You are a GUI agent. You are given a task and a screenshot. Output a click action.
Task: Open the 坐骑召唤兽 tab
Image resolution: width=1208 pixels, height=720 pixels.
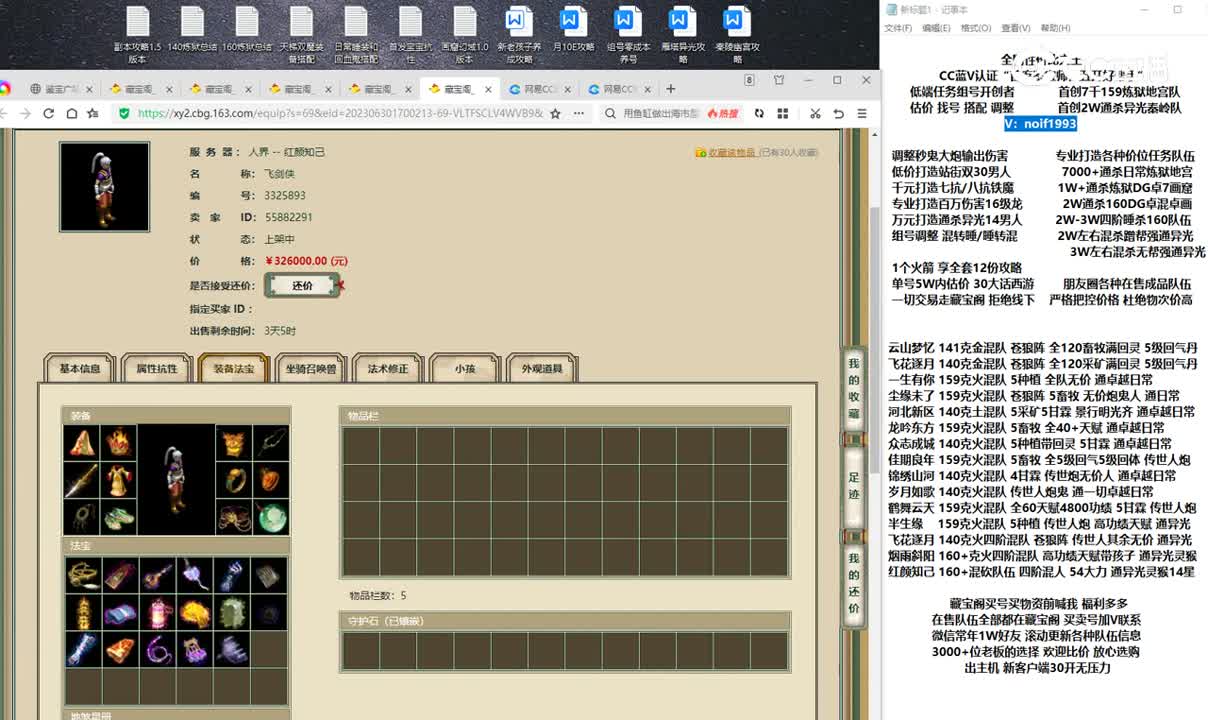(x=310, y=369)
